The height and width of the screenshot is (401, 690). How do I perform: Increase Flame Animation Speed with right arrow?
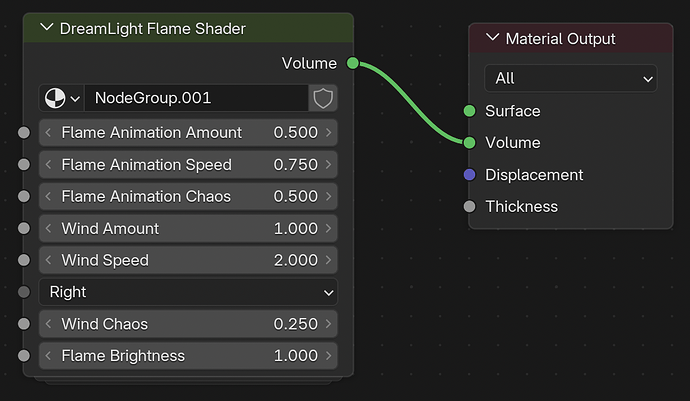click(328, 165)
